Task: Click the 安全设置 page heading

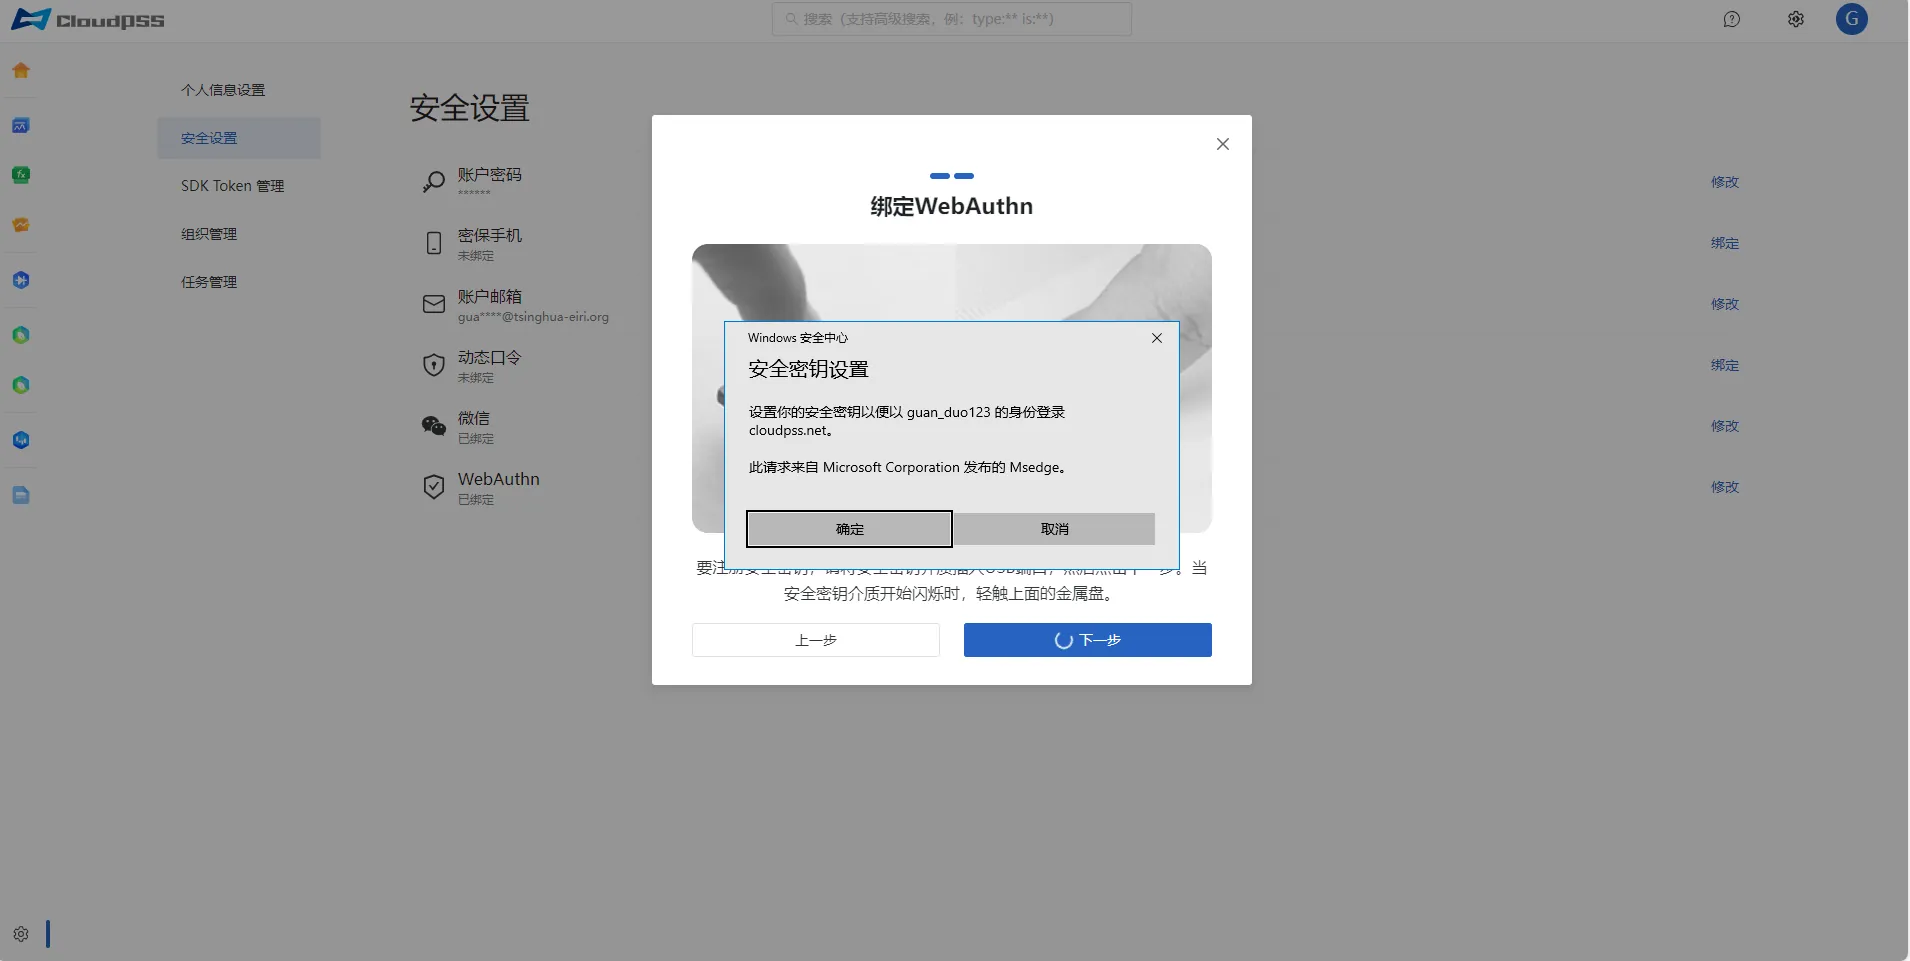Action: (x=469, y=108)
